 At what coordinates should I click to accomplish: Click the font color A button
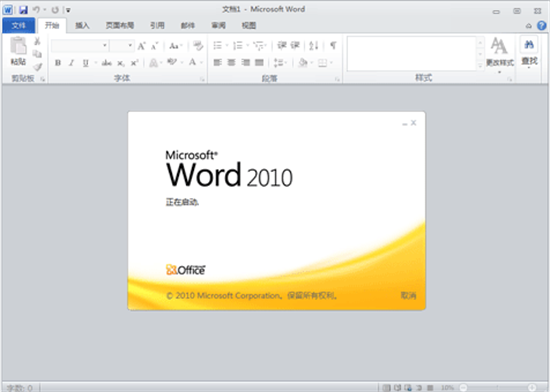coord(193,63)
